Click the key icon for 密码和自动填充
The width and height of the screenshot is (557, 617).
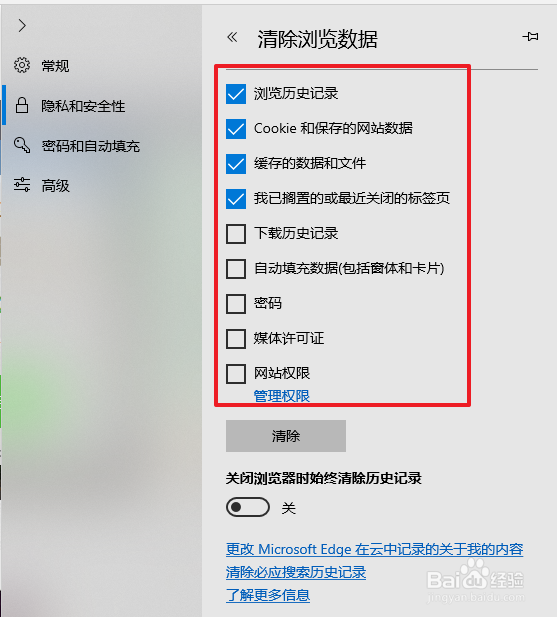[x=22, y=145]
